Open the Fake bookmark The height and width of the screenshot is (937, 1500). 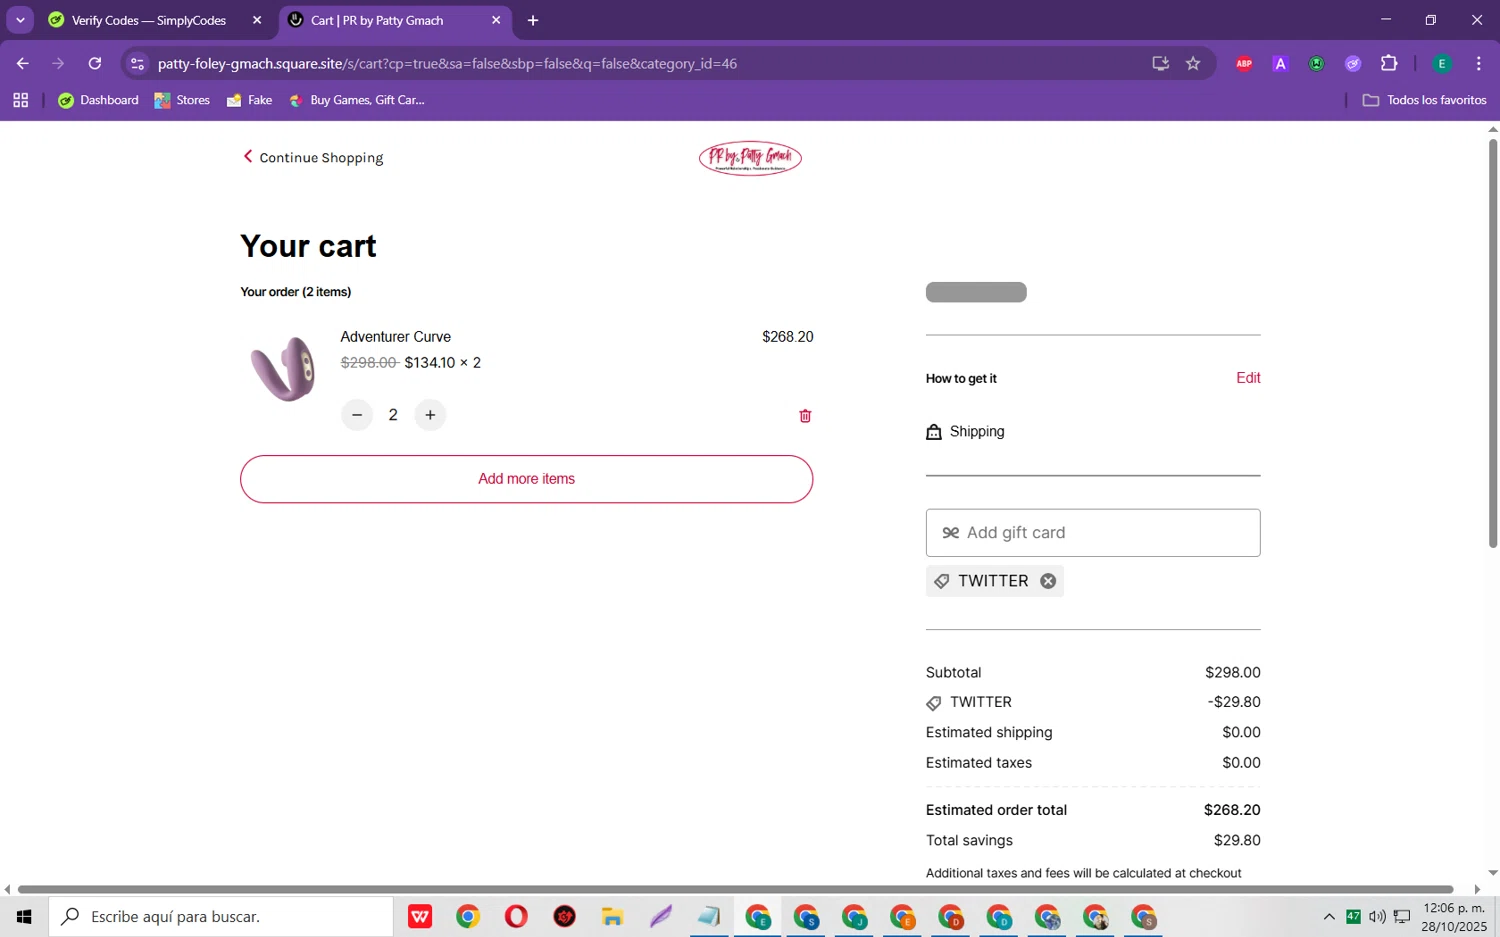(250, 100)
